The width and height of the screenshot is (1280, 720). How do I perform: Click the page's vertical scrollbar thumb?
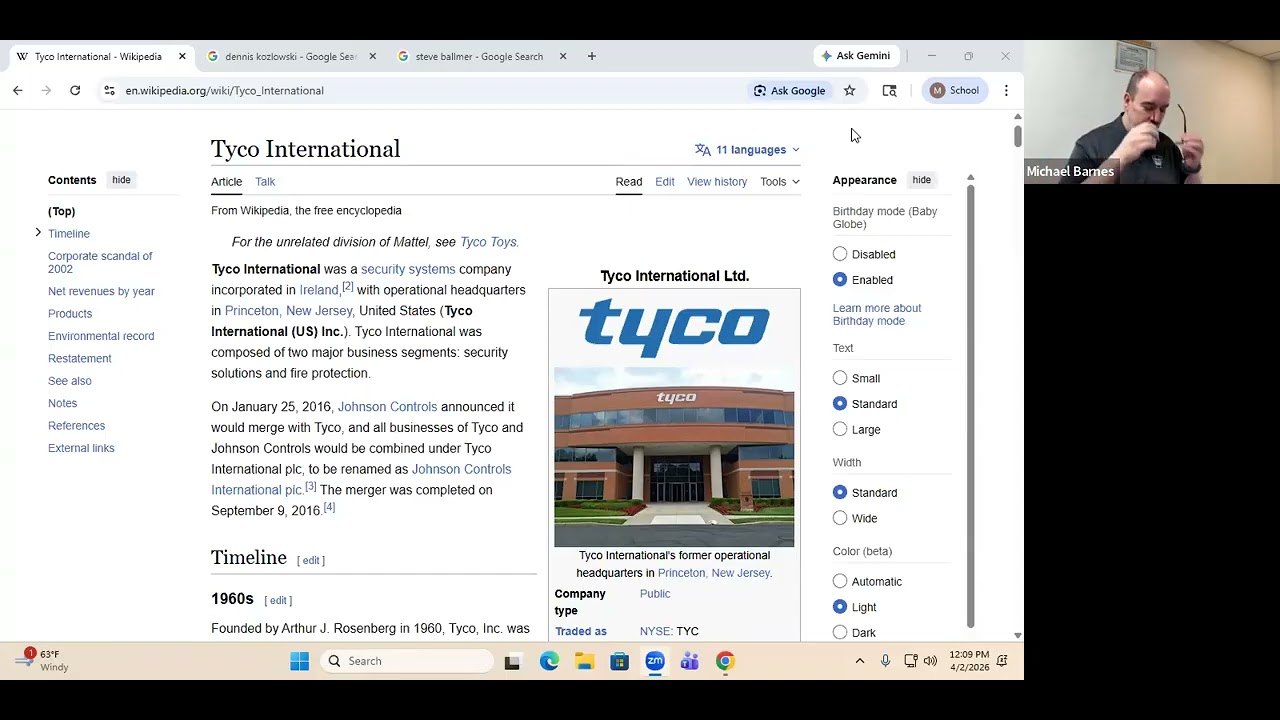pyautogui.click(x=1017, y=136)
